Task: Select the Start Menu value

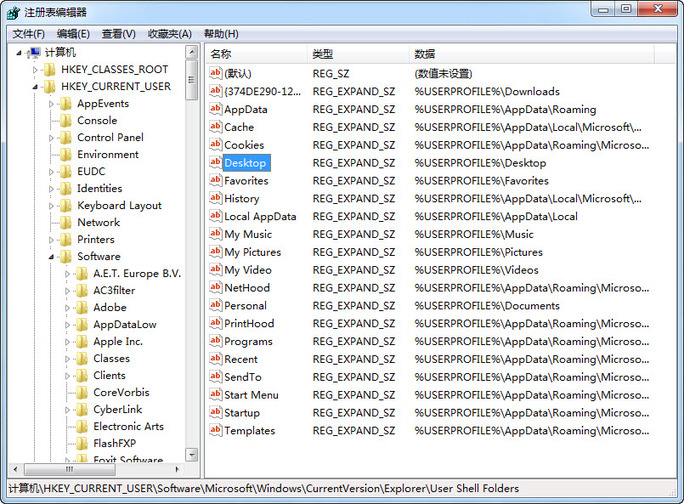Action: click(251, 395)
